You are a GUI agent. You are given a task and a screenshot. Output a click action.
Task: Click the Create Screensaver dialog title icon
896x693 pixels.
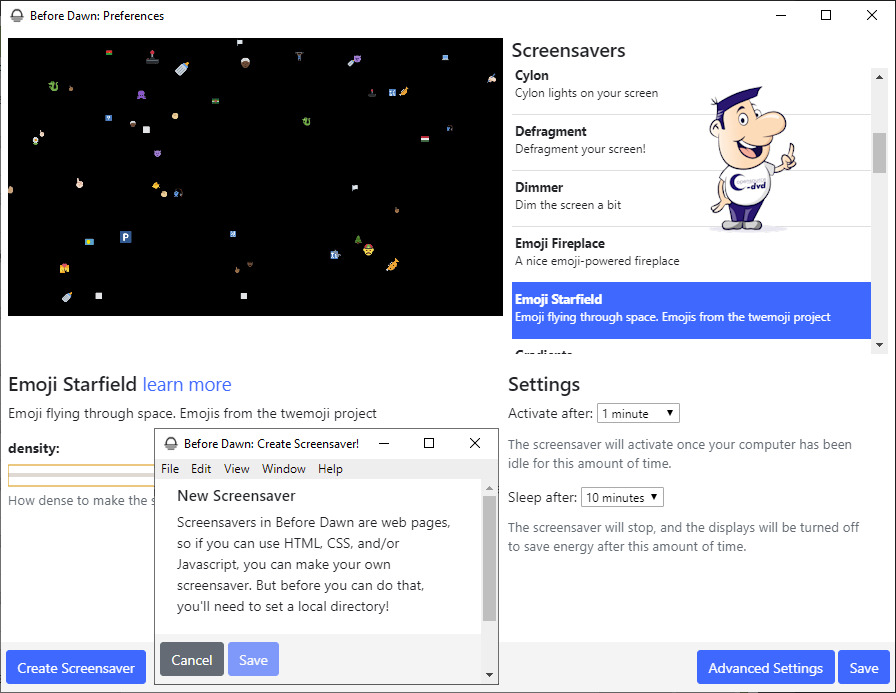(171, 443)
